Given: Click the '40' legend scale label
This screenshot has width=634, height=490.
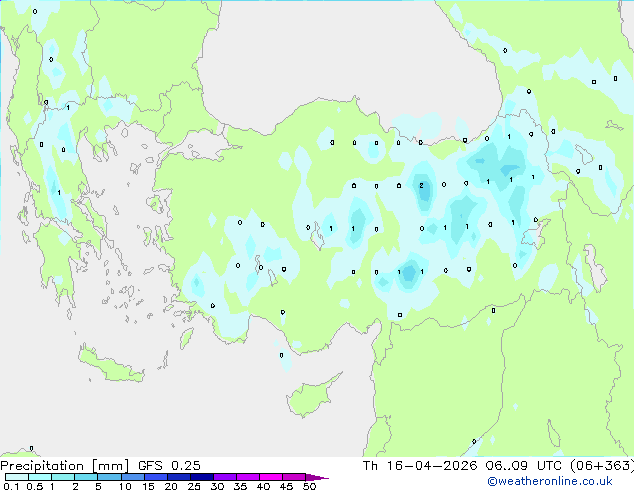Looking at the screenshot, I should point(264,486).
